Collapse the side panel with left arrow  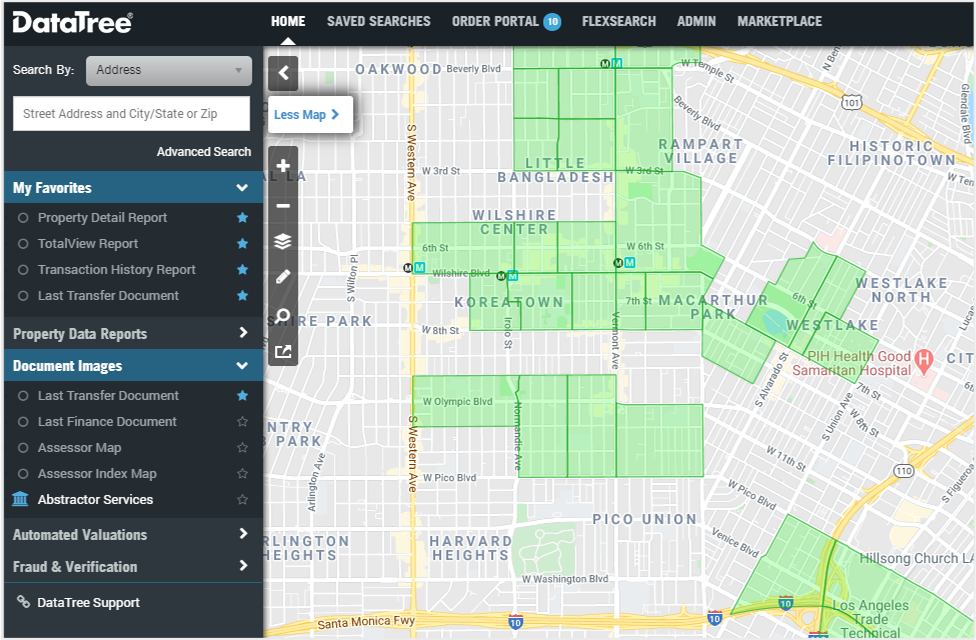283,73
